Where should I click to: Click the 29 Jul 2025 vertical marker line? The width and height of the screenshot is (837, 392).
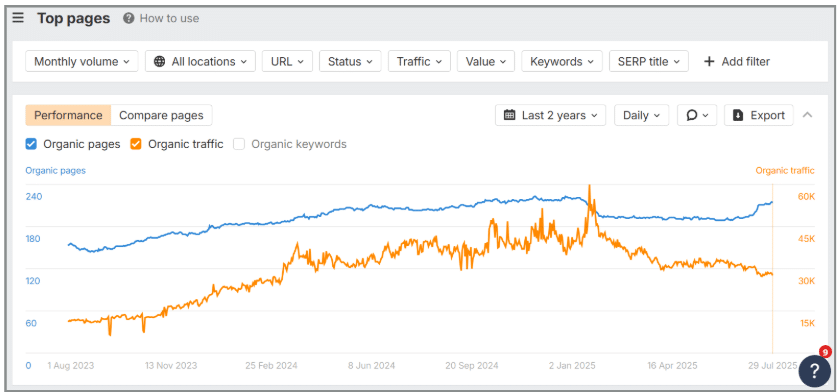(x=773, y=267)
